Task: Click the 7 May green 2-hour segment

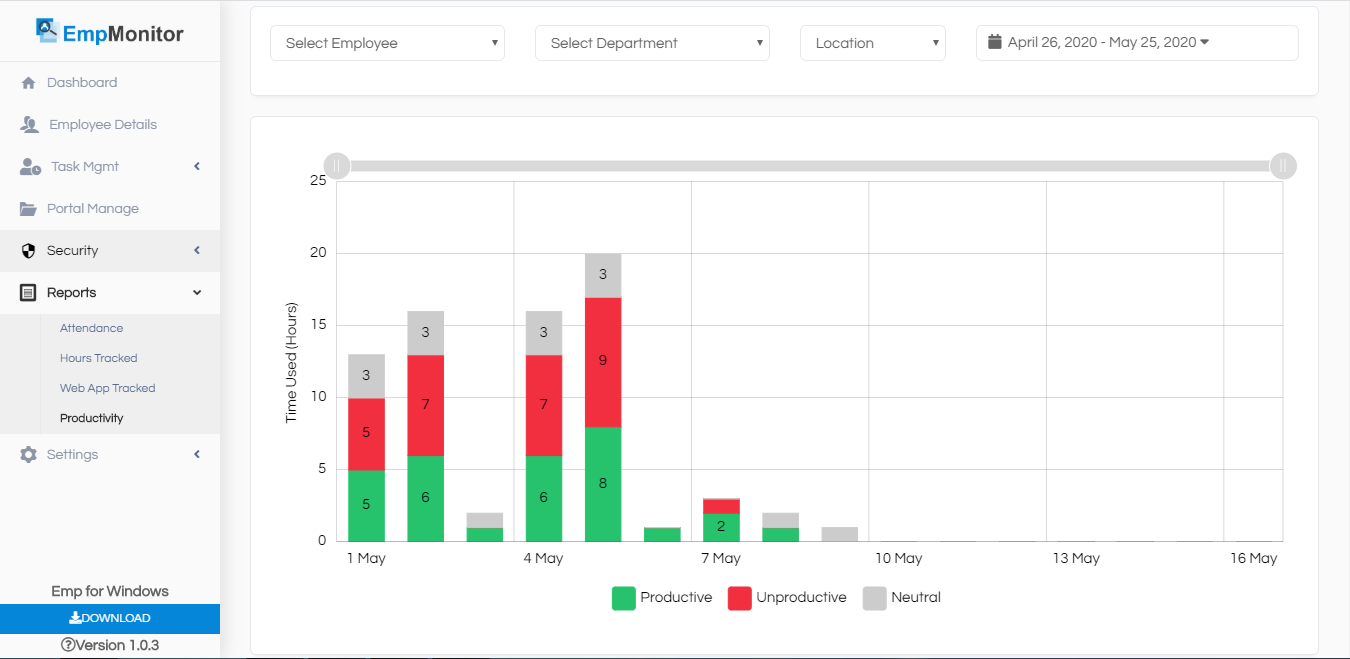Action: click(x=721, y=527)
